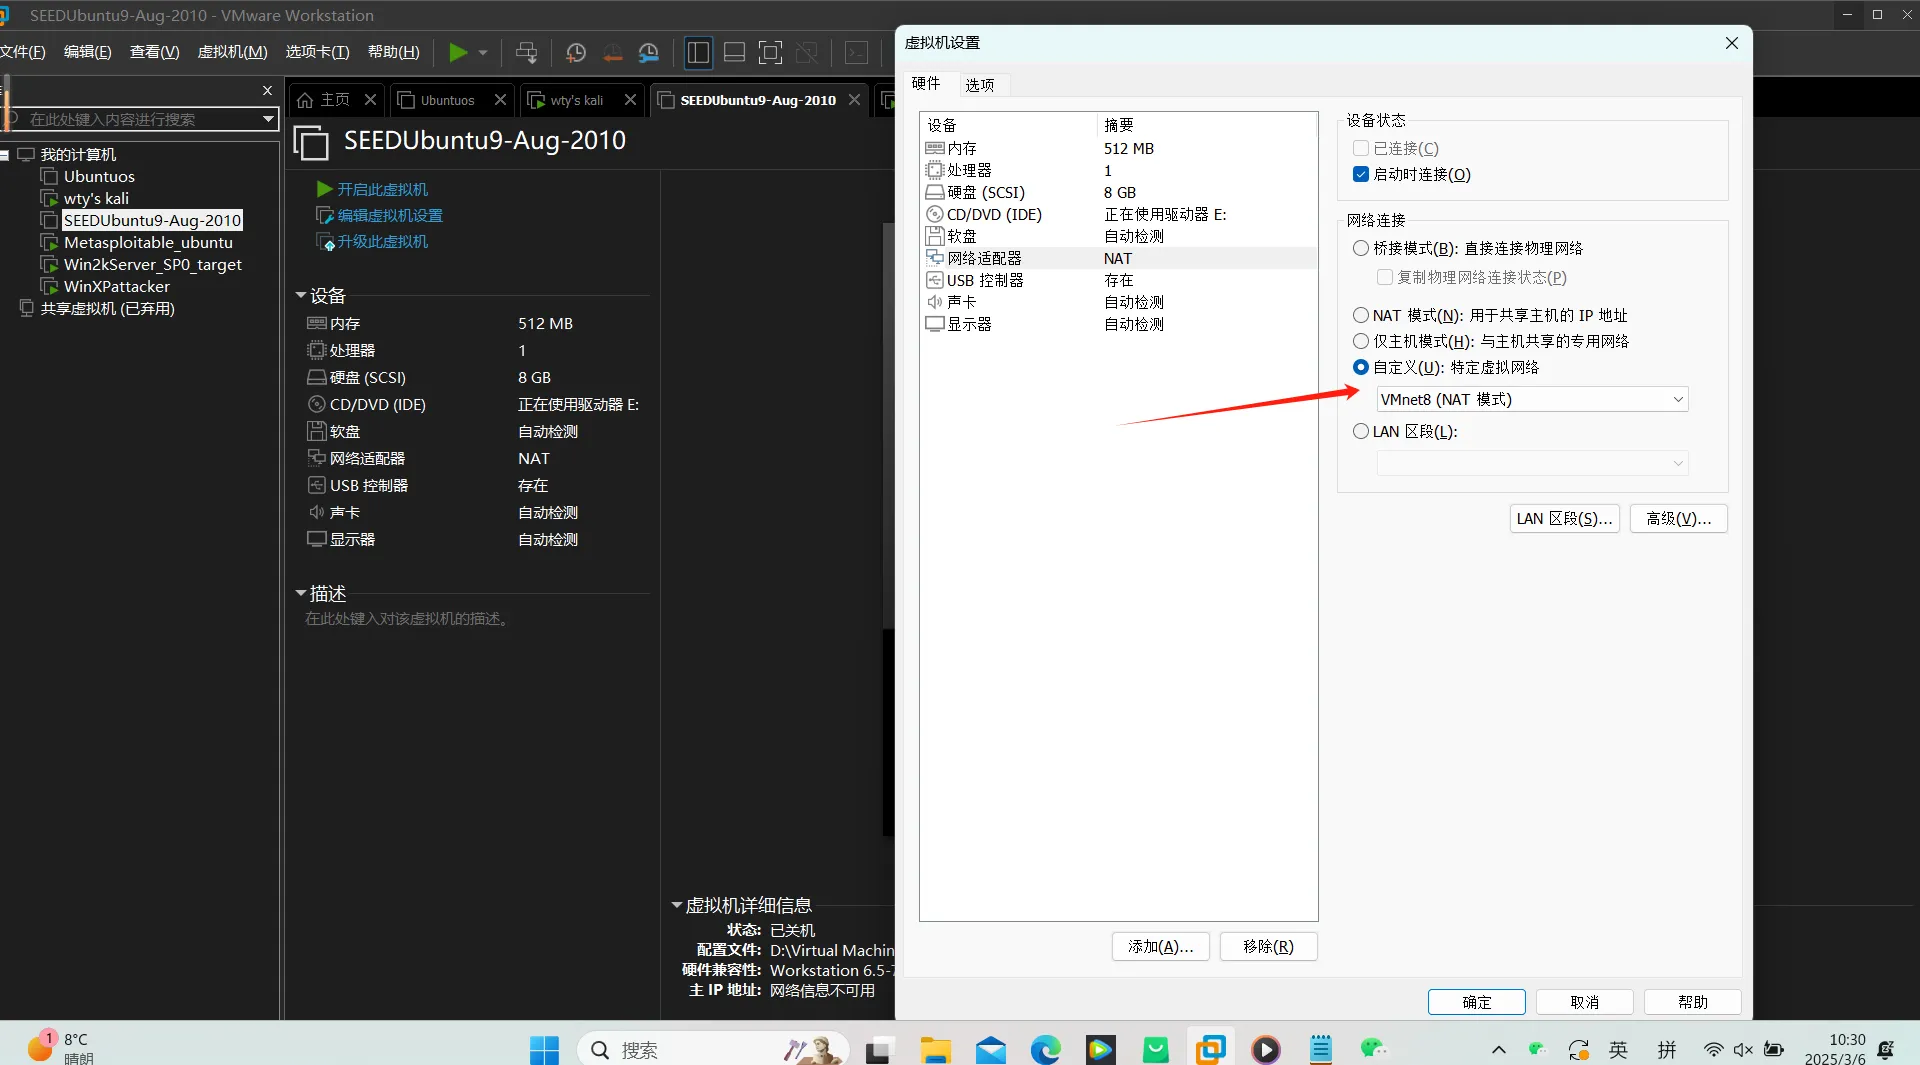Click the taskbar 搜索 search box
Viewport: 1920px width, 1065px height.
714,1050
